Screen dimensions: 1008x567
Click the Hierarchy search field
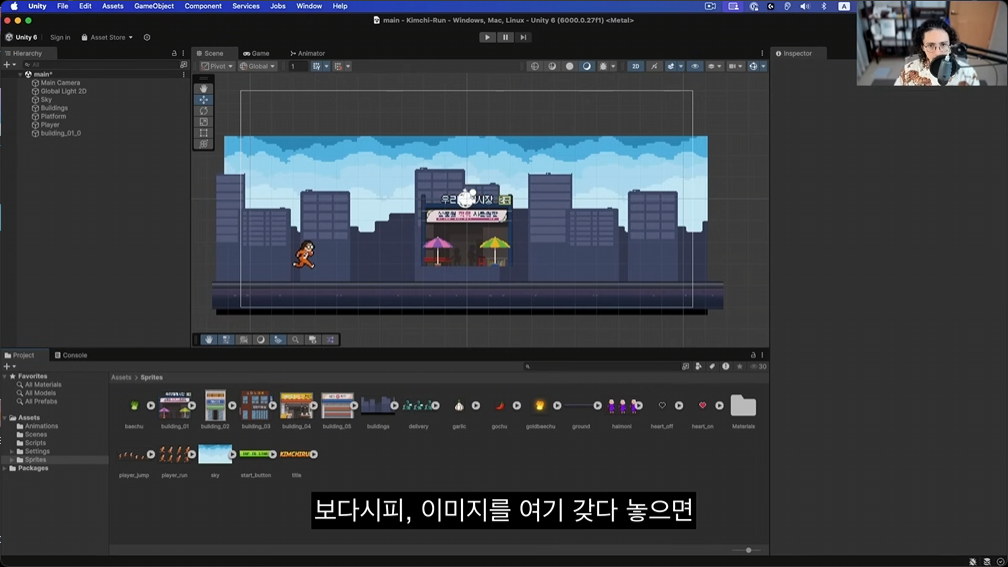point(100,65)
